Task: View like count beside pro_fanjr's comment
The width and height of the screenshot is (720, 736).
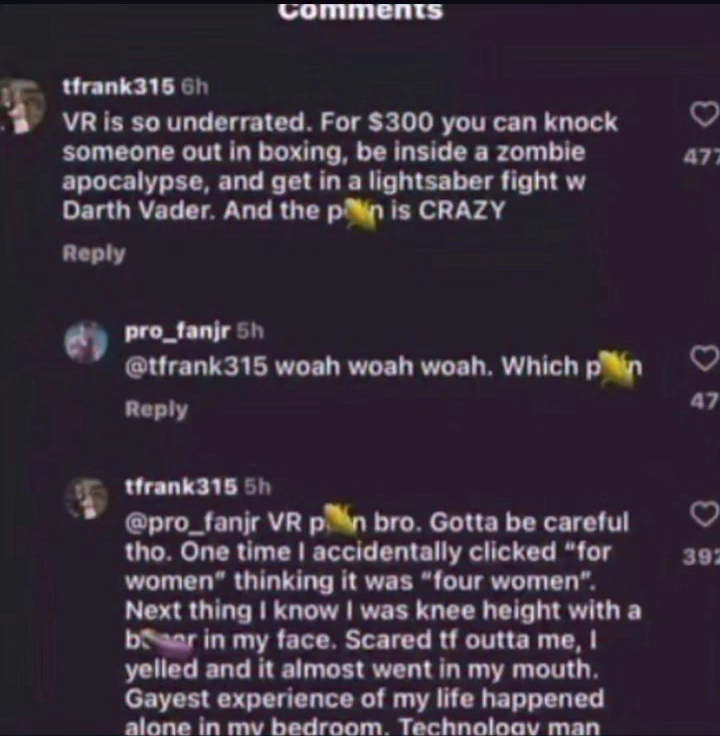Action: tap(704, 401)
